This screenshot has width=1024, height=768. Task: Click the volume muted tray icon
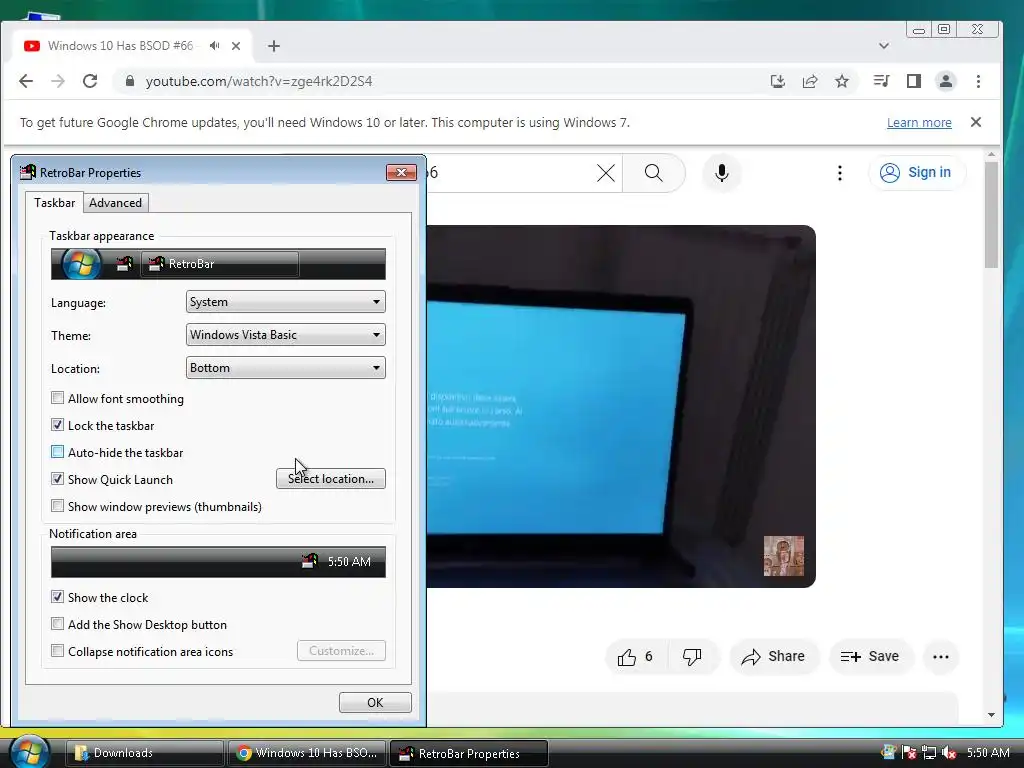tap(949, 753)
